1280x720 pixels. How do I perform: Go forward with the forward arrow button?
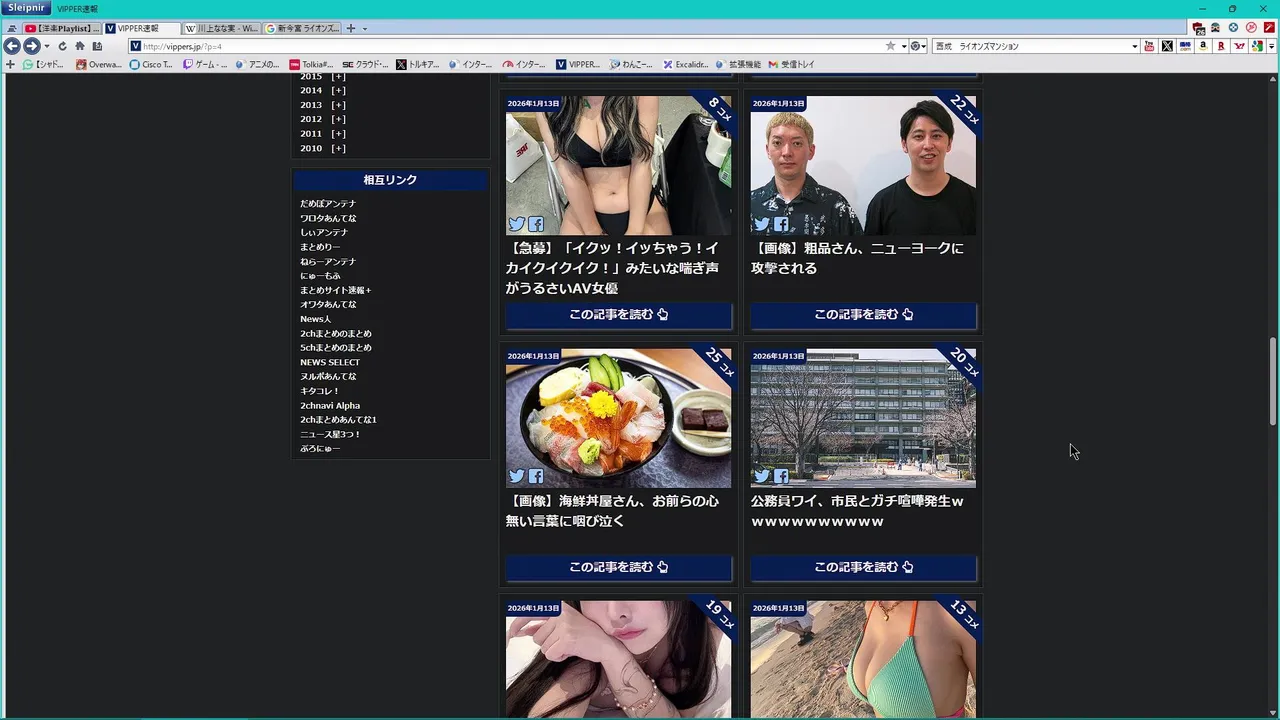[x=31, y=46]
